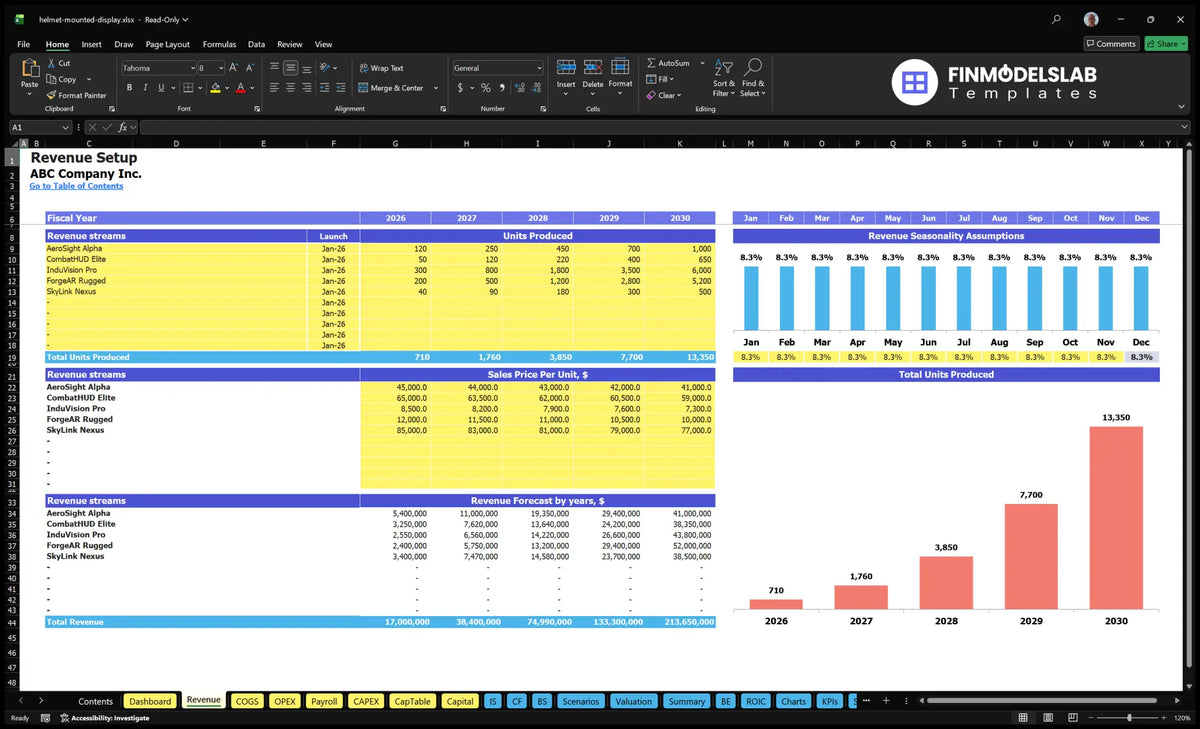Open the Tahoma font name dropdown
This screenshot has height=729, width=1200.
(x=192, y=68)
